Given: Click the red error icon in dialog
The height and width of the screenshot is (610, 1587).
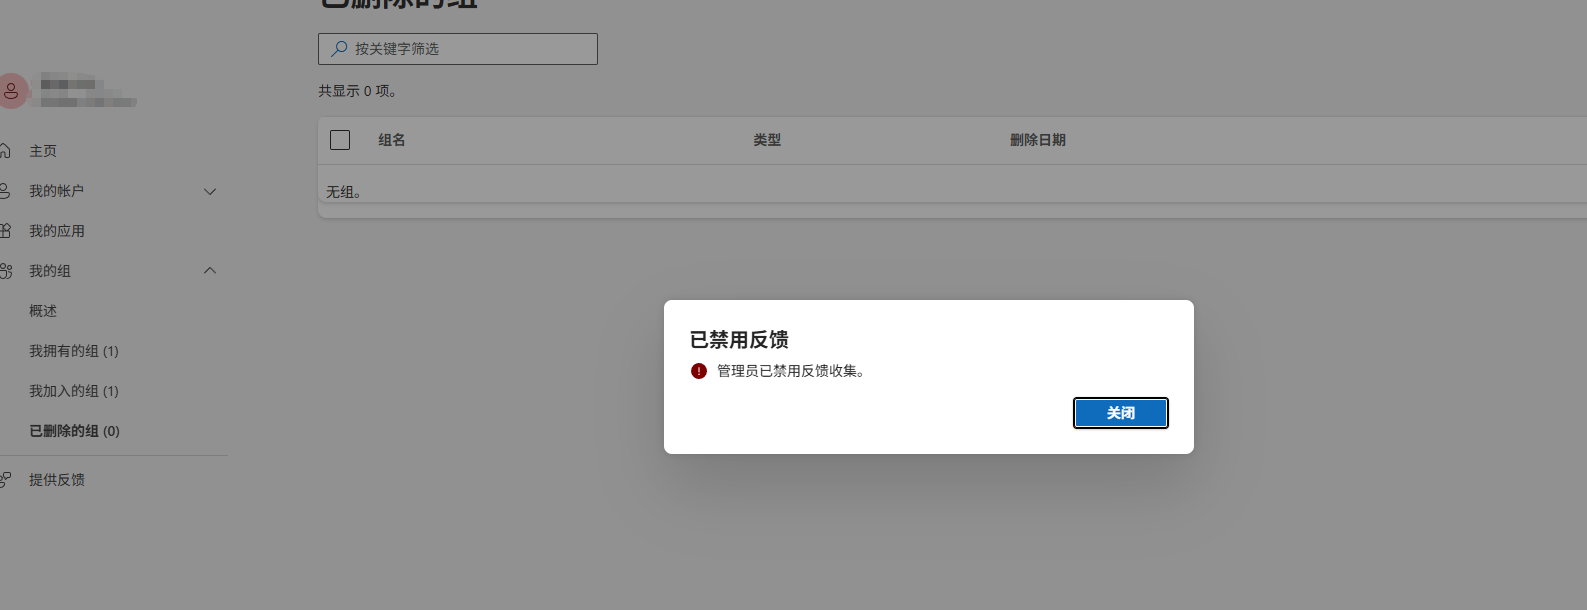Looking at the screenshot, I should click(699, 371).
